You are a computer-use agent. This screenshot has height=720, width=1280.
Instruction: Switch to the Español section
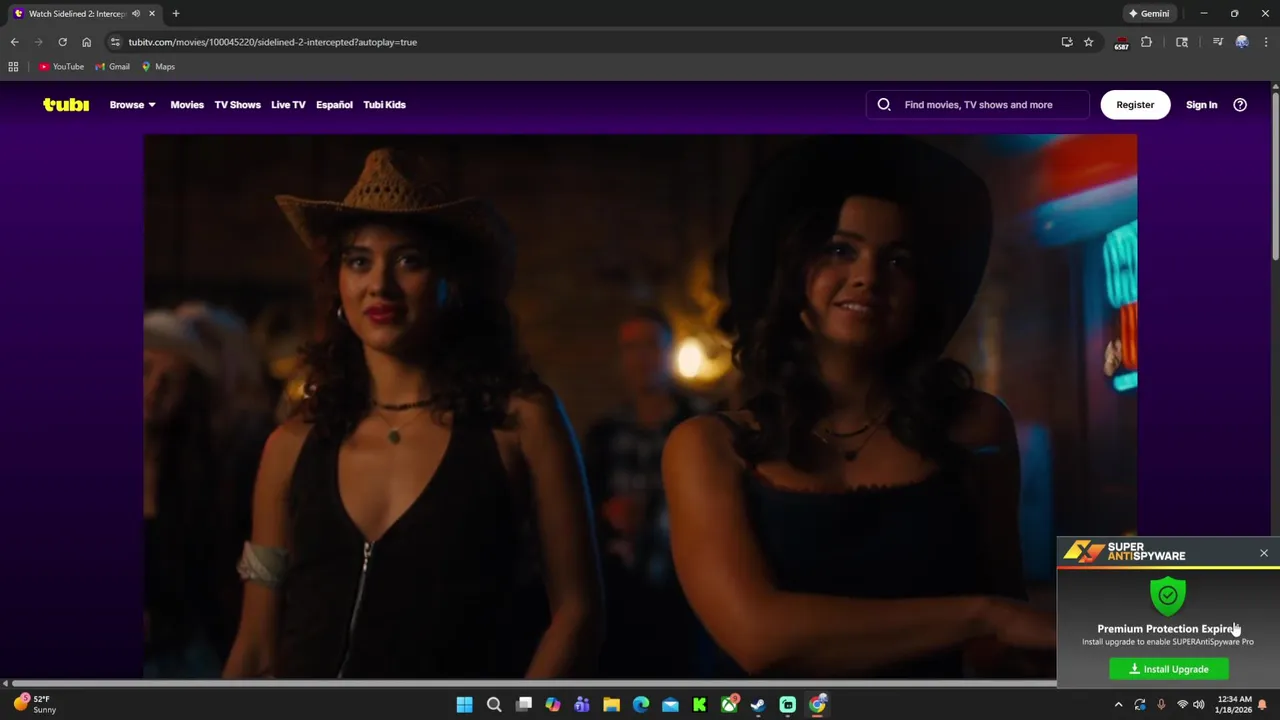tap(334, 105)
